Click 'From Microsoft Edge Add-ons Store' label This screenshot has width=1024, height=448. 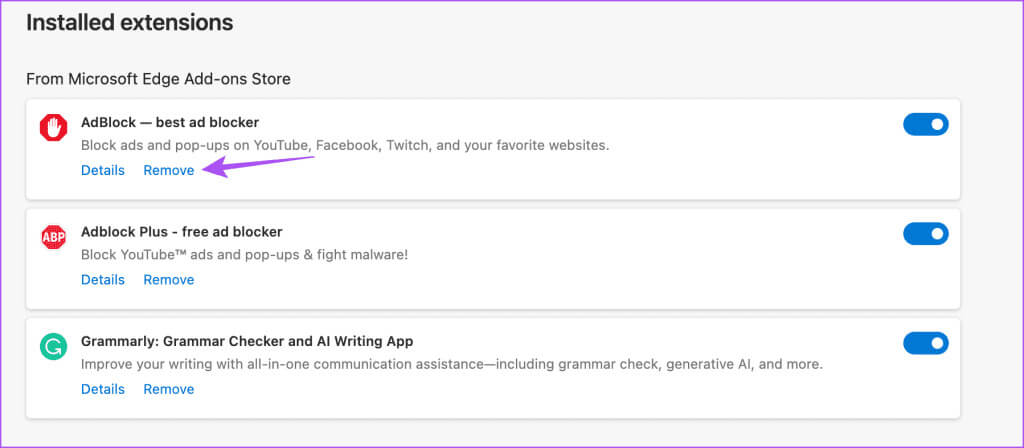pos(158,80)
